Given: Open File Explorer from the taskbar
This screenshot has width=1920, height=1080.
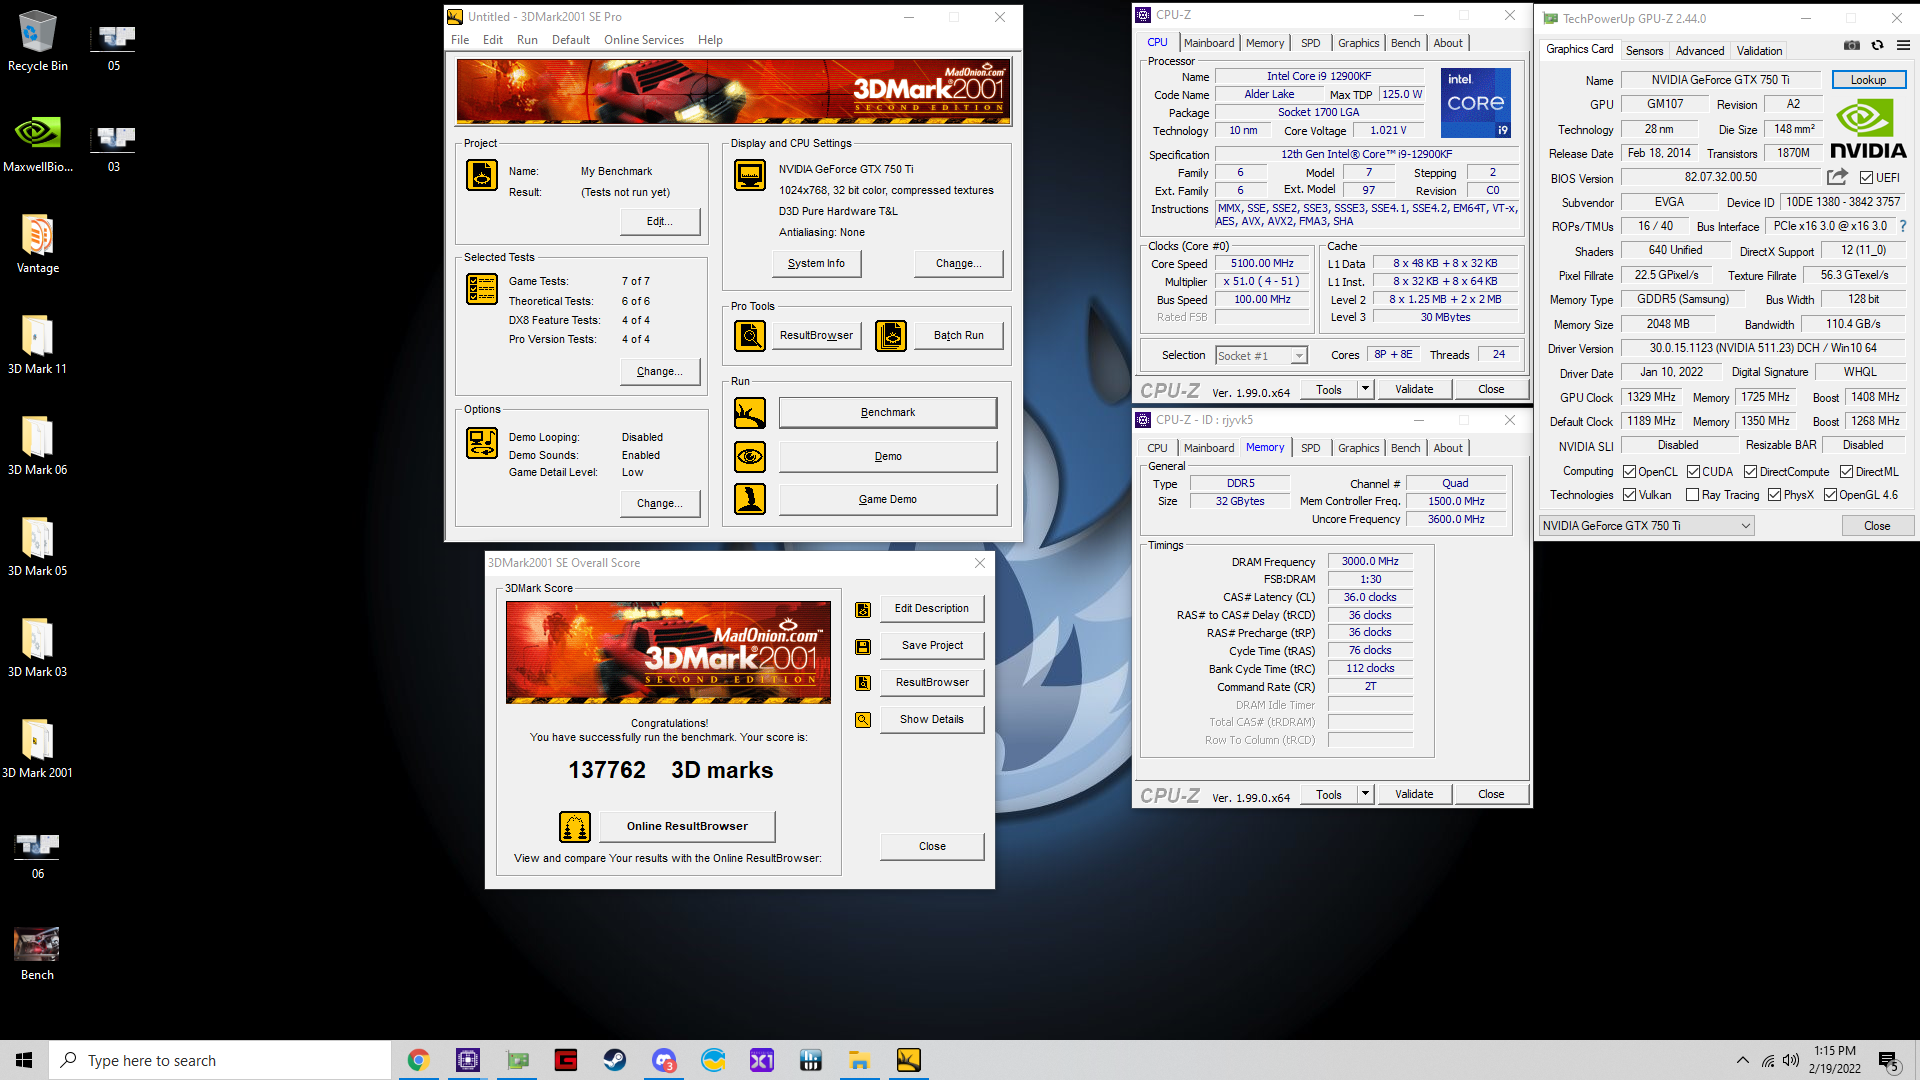Looking at the screenshot, I should 859,1060.
